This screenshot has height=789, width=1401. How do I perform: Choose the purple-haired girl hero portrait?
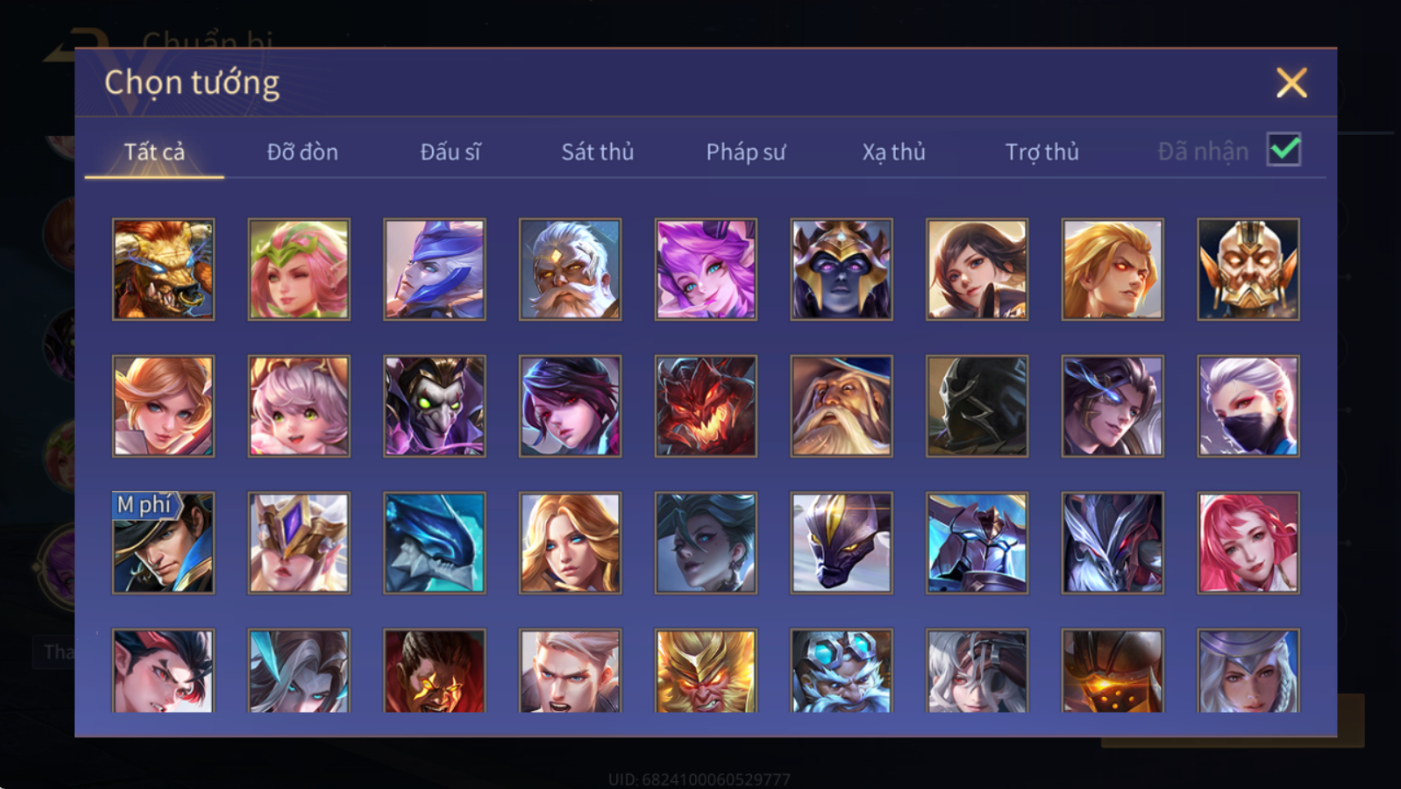click(706, 270)
